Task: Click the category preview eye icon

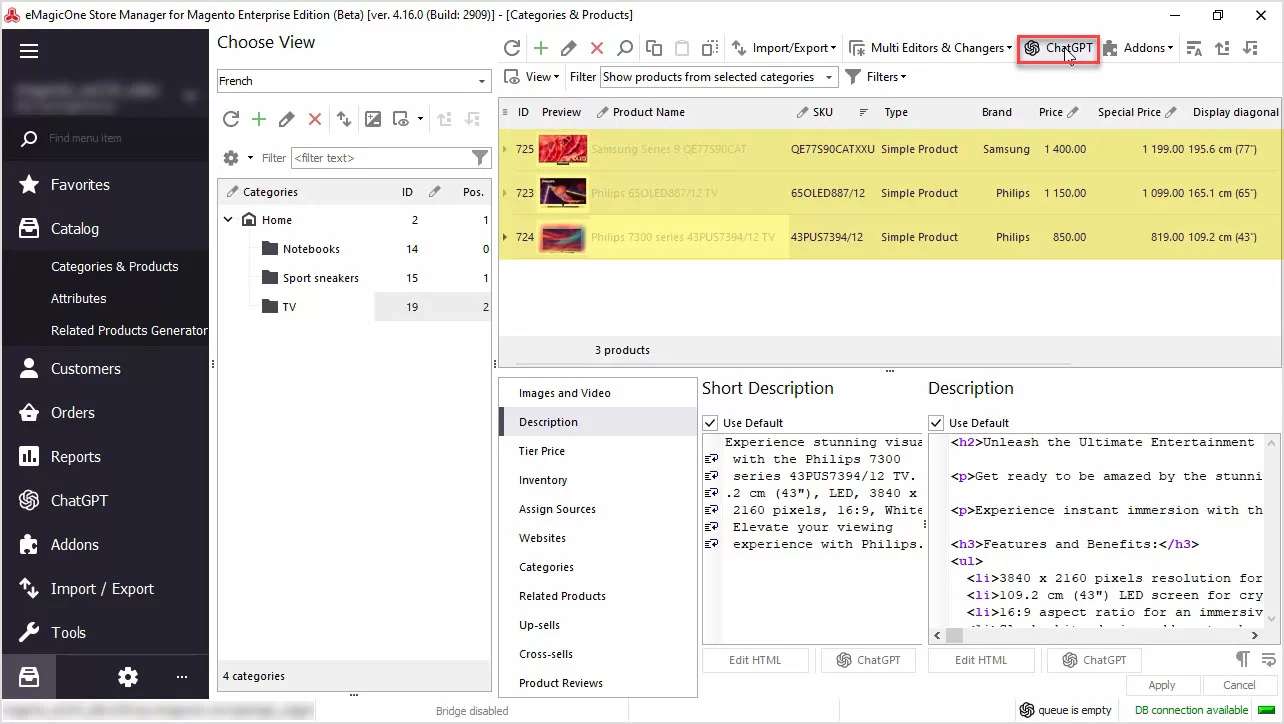Action: tap(402, 119)
